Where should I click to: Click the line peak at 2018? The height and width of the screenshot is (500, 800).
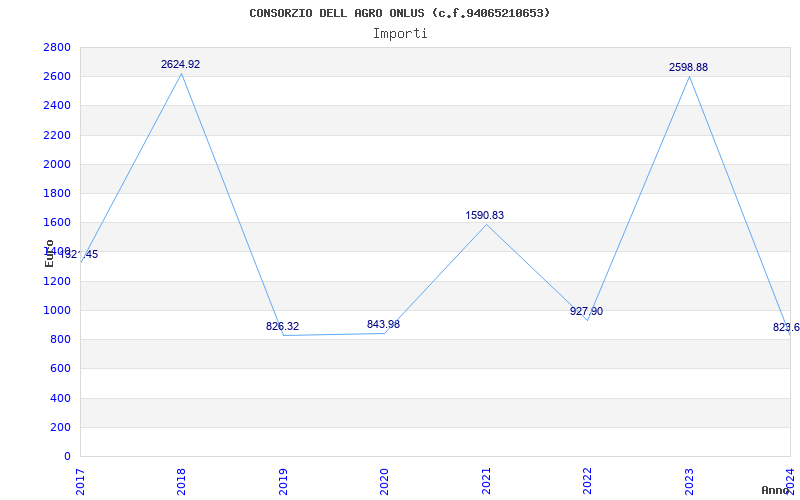click(182, 73)
